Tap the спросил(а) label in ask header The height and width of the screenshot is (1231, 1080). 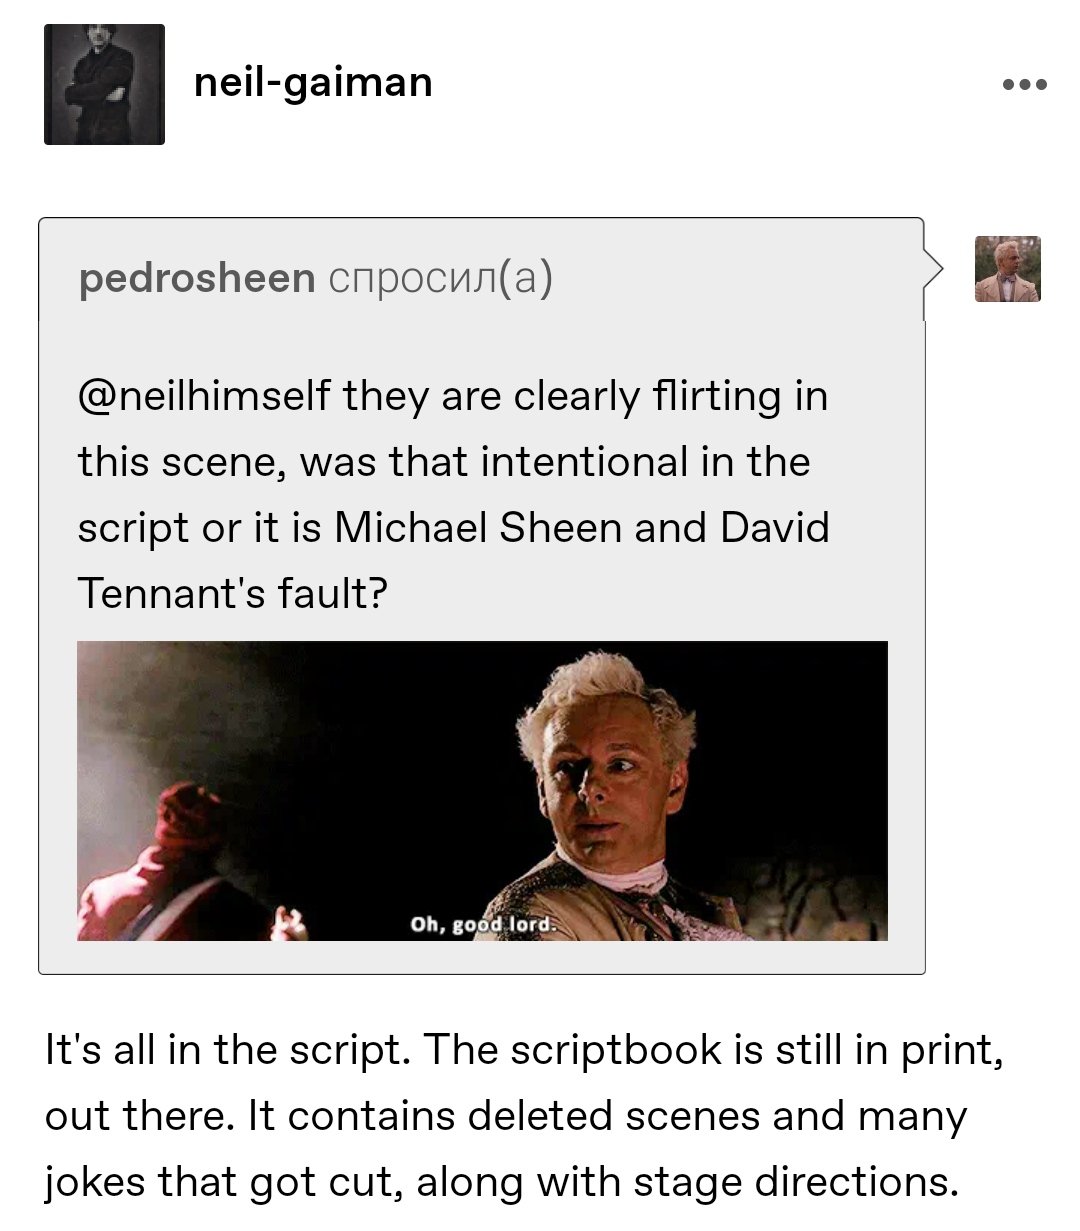click(440, 279)
